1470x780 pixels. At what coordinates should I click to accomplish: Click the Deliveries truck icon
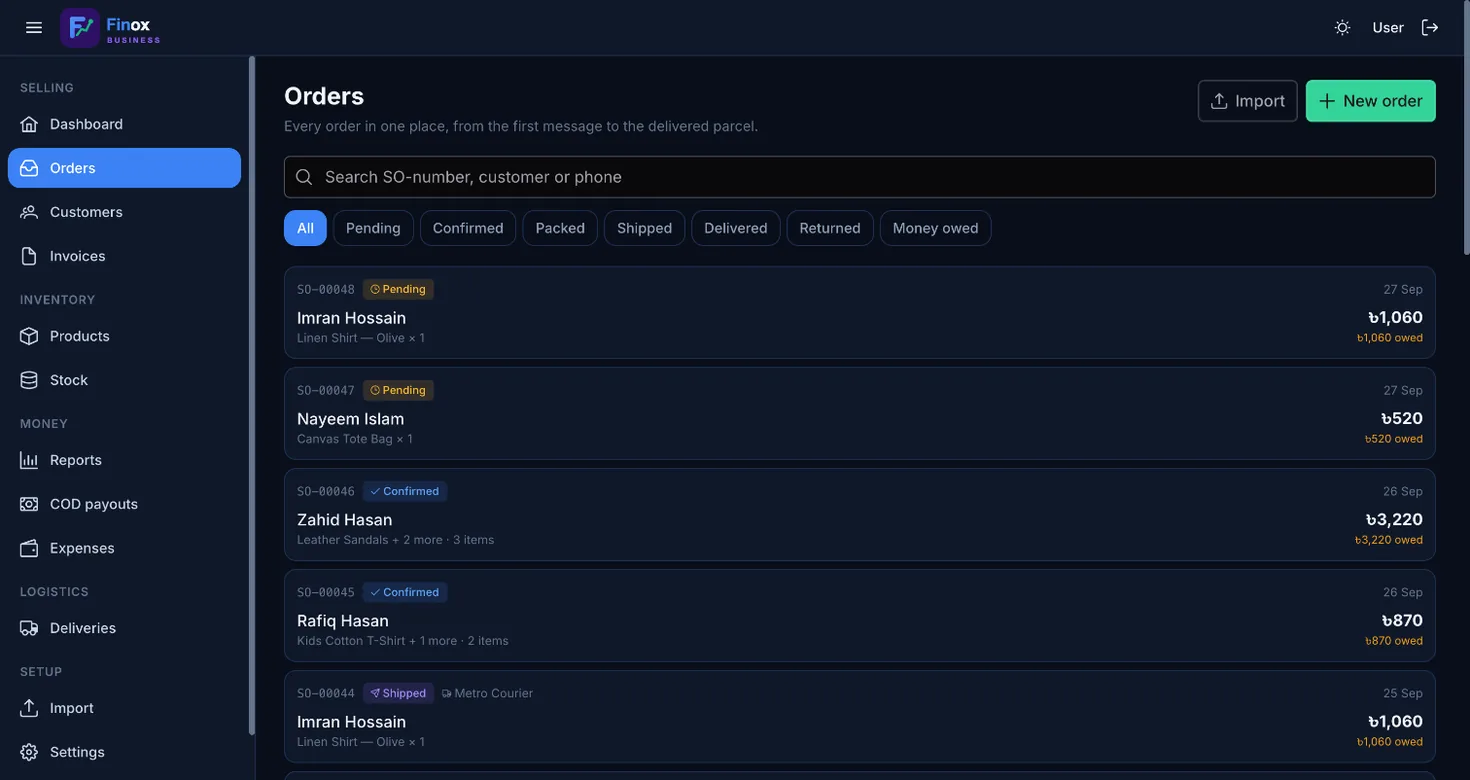point(29,628)
